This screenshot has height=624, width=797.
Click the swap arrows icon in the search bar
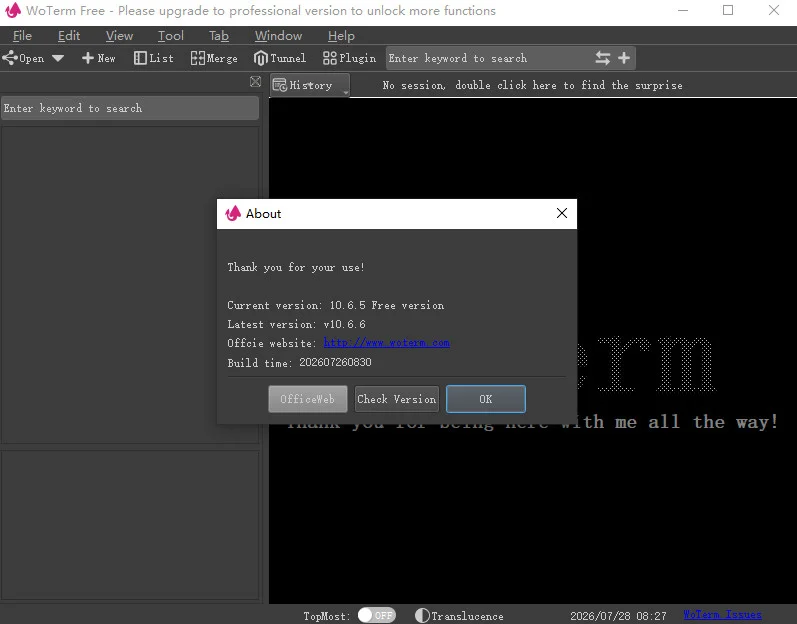click(x=602, y=58)
